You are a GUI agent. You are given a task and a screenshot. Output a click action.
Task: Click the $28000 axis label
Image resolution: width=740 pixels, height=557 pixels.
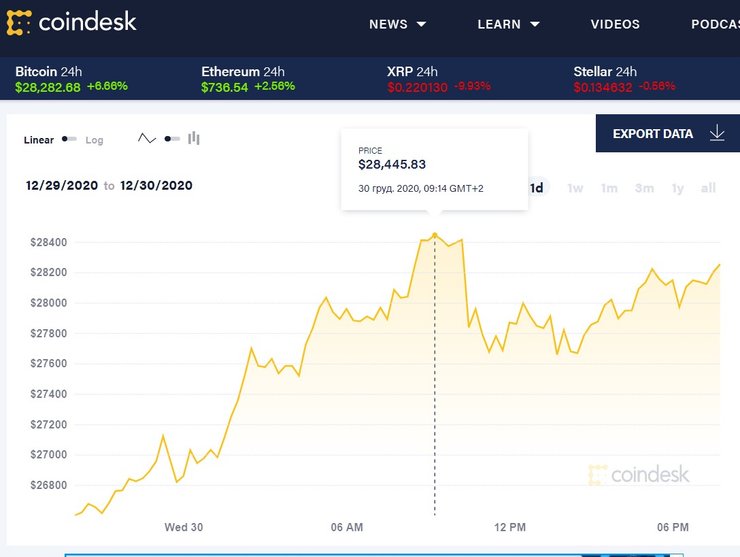[x=49, y=303]
